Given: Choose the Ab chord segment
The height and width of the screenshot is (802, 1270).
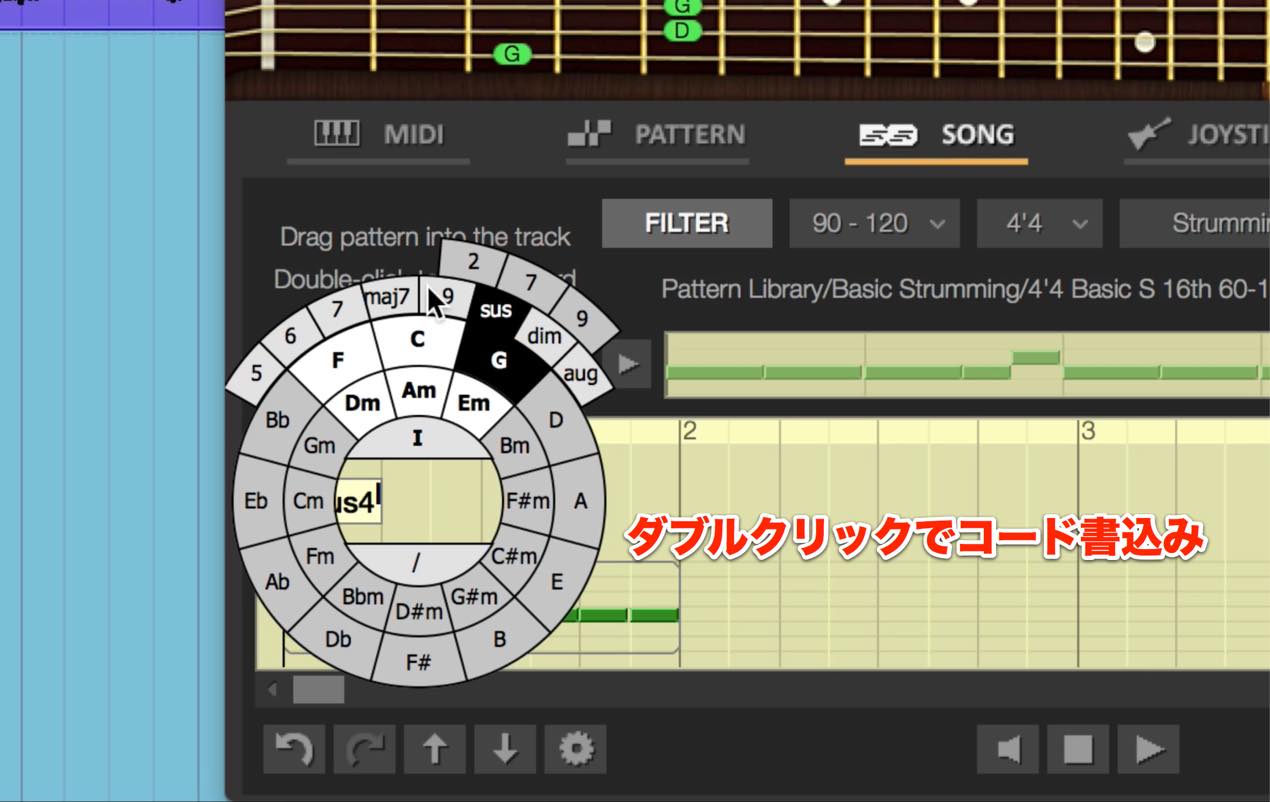Looking at the screenshot, I should pos(277,580).
